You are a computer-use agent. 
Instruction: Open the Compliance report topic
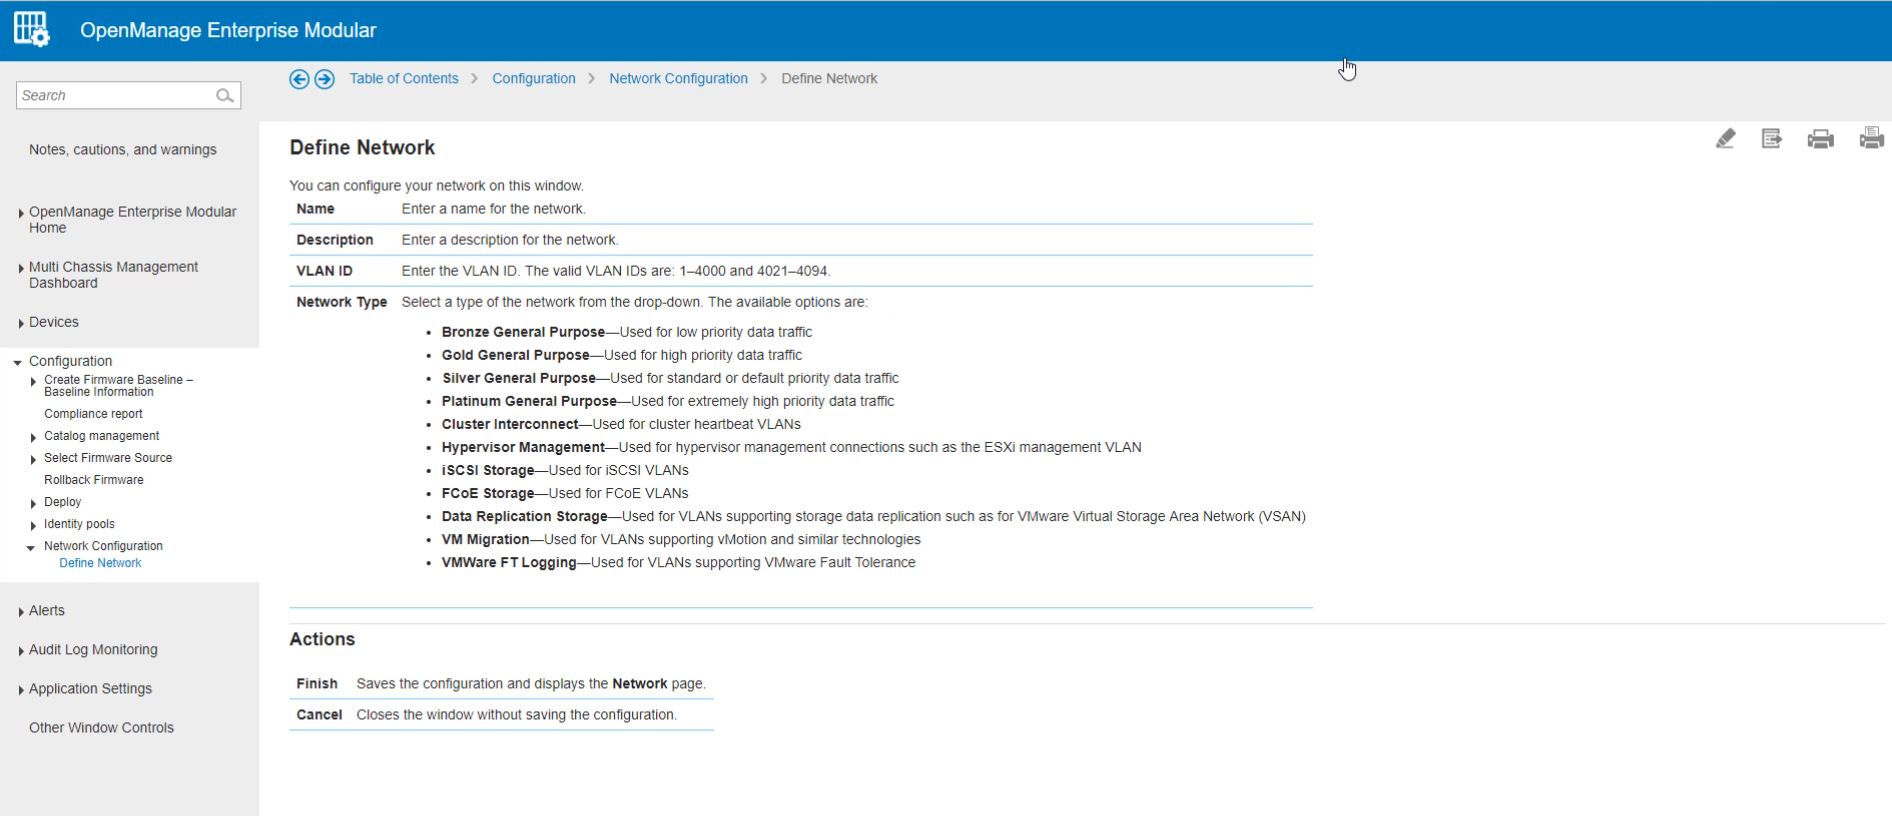click(93, 414)
